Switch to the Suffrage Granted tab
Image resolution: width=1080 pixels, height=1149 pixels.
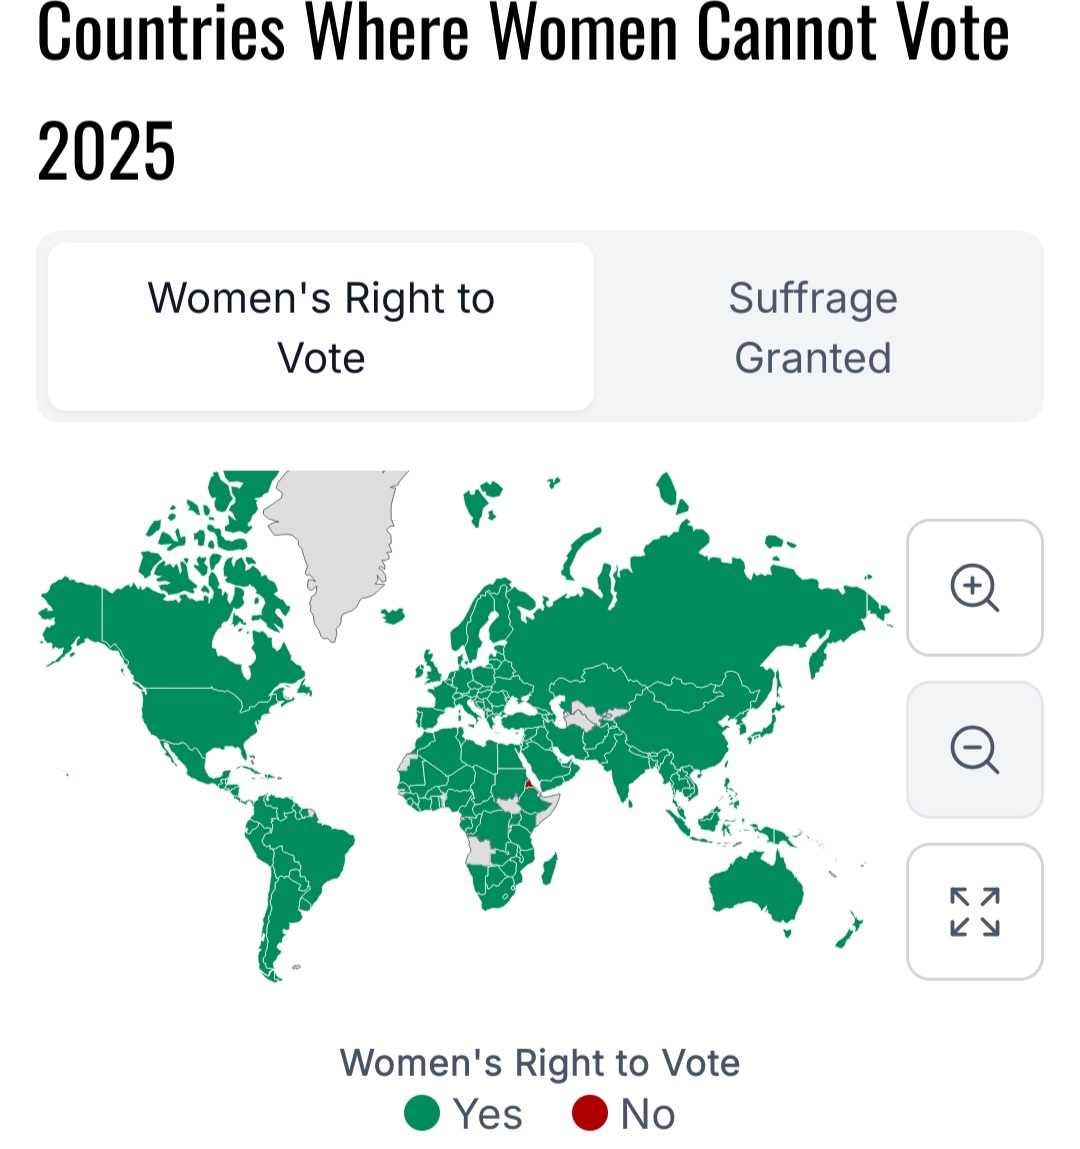pos(813,327)
